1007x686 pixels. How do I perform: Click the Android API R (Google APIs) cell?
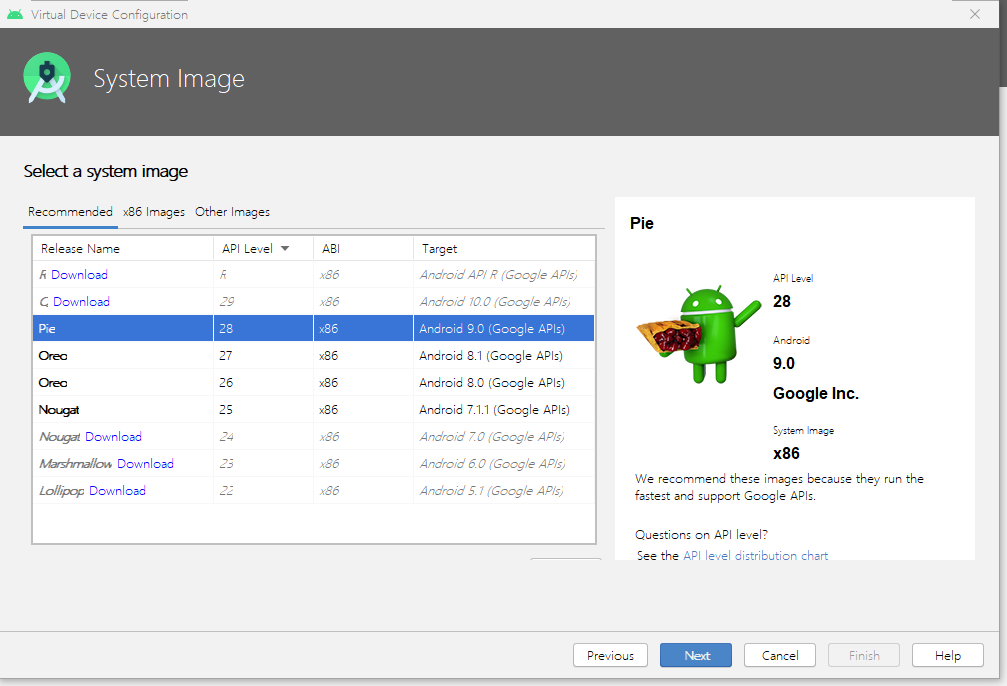coord(504,274)
